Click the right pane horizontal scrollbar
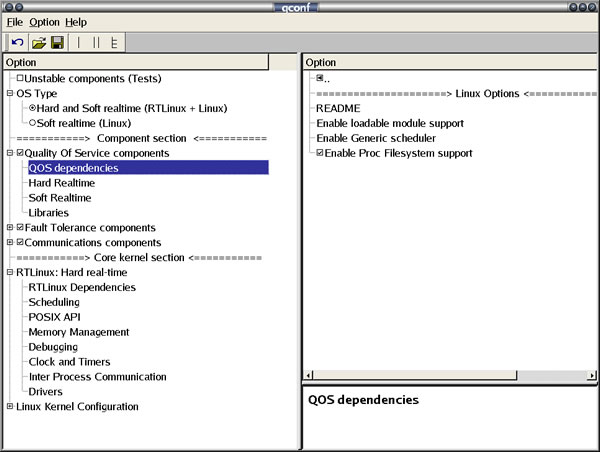 click(450, 373)
